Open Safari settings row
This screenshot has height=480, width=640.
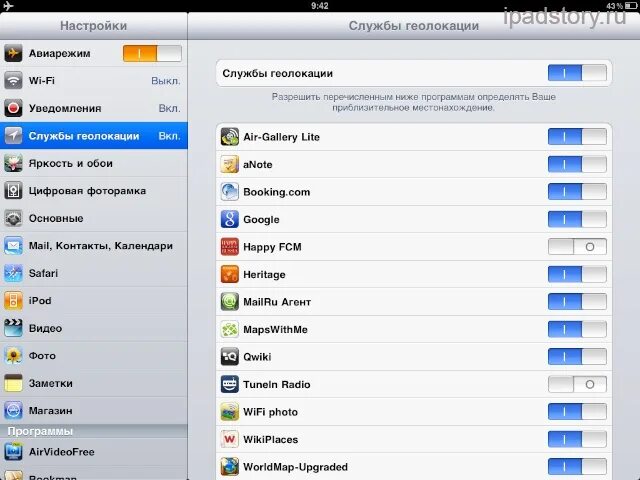[x=93, y=273]
